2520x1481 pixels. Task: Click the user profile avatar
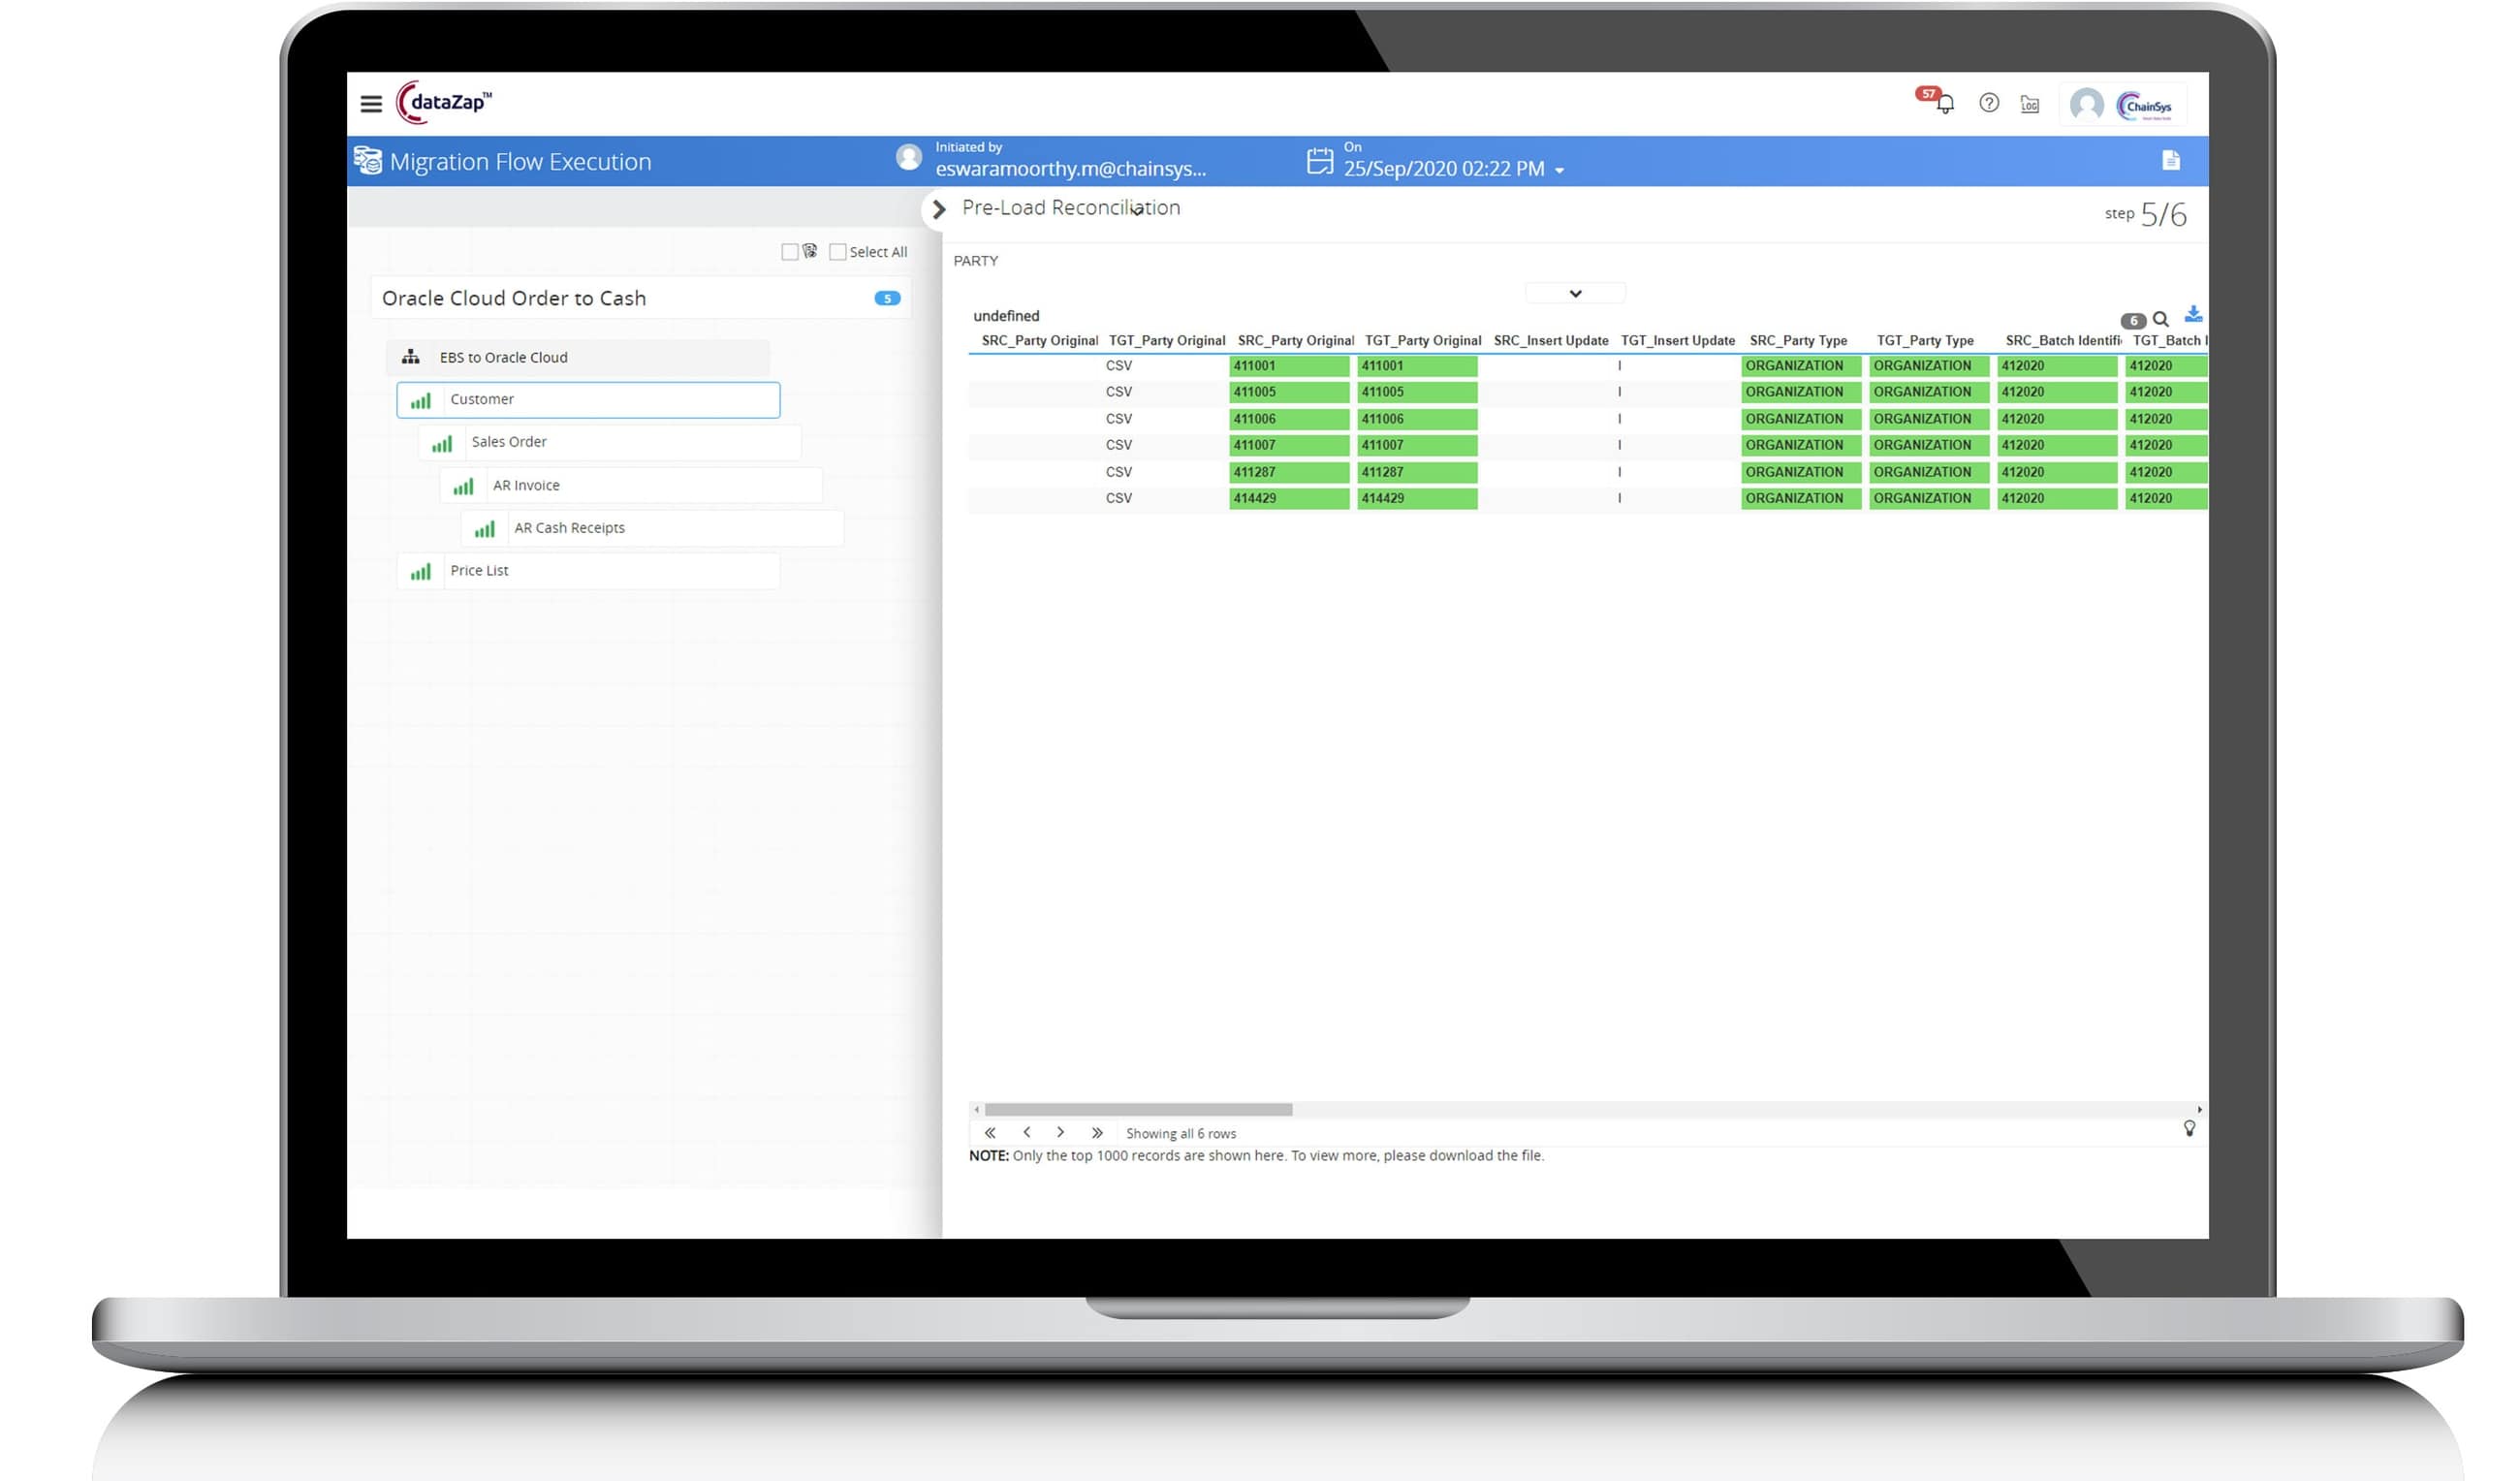point(2086,104)
